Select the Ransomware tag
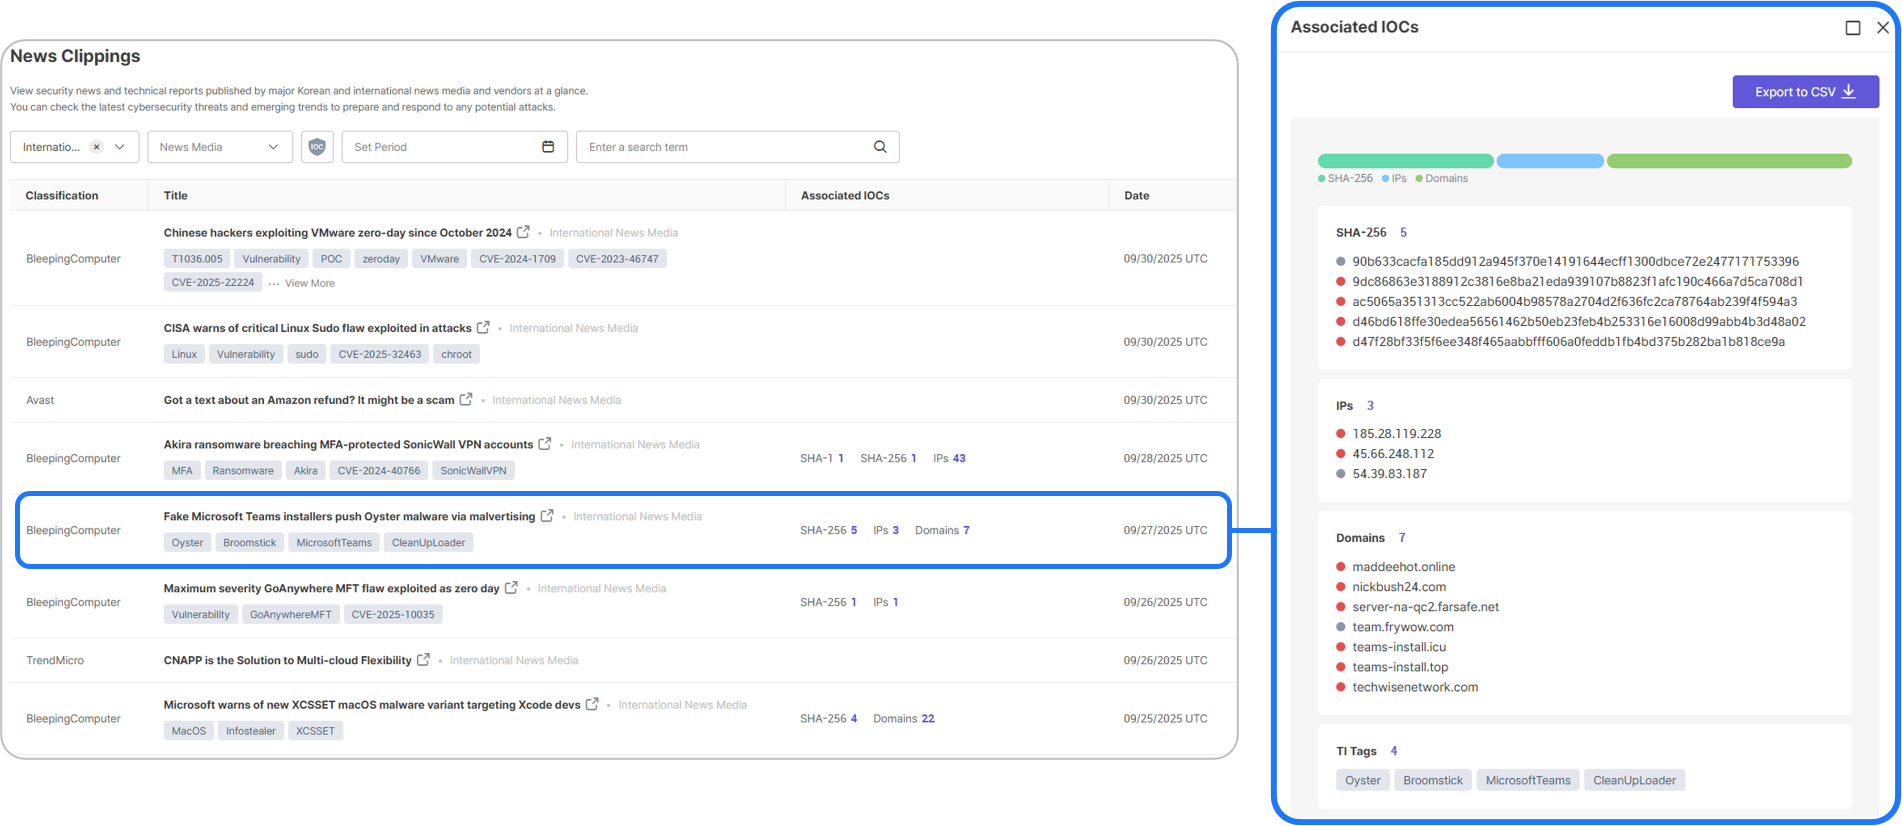1902x826 pixels. point(243,471)
